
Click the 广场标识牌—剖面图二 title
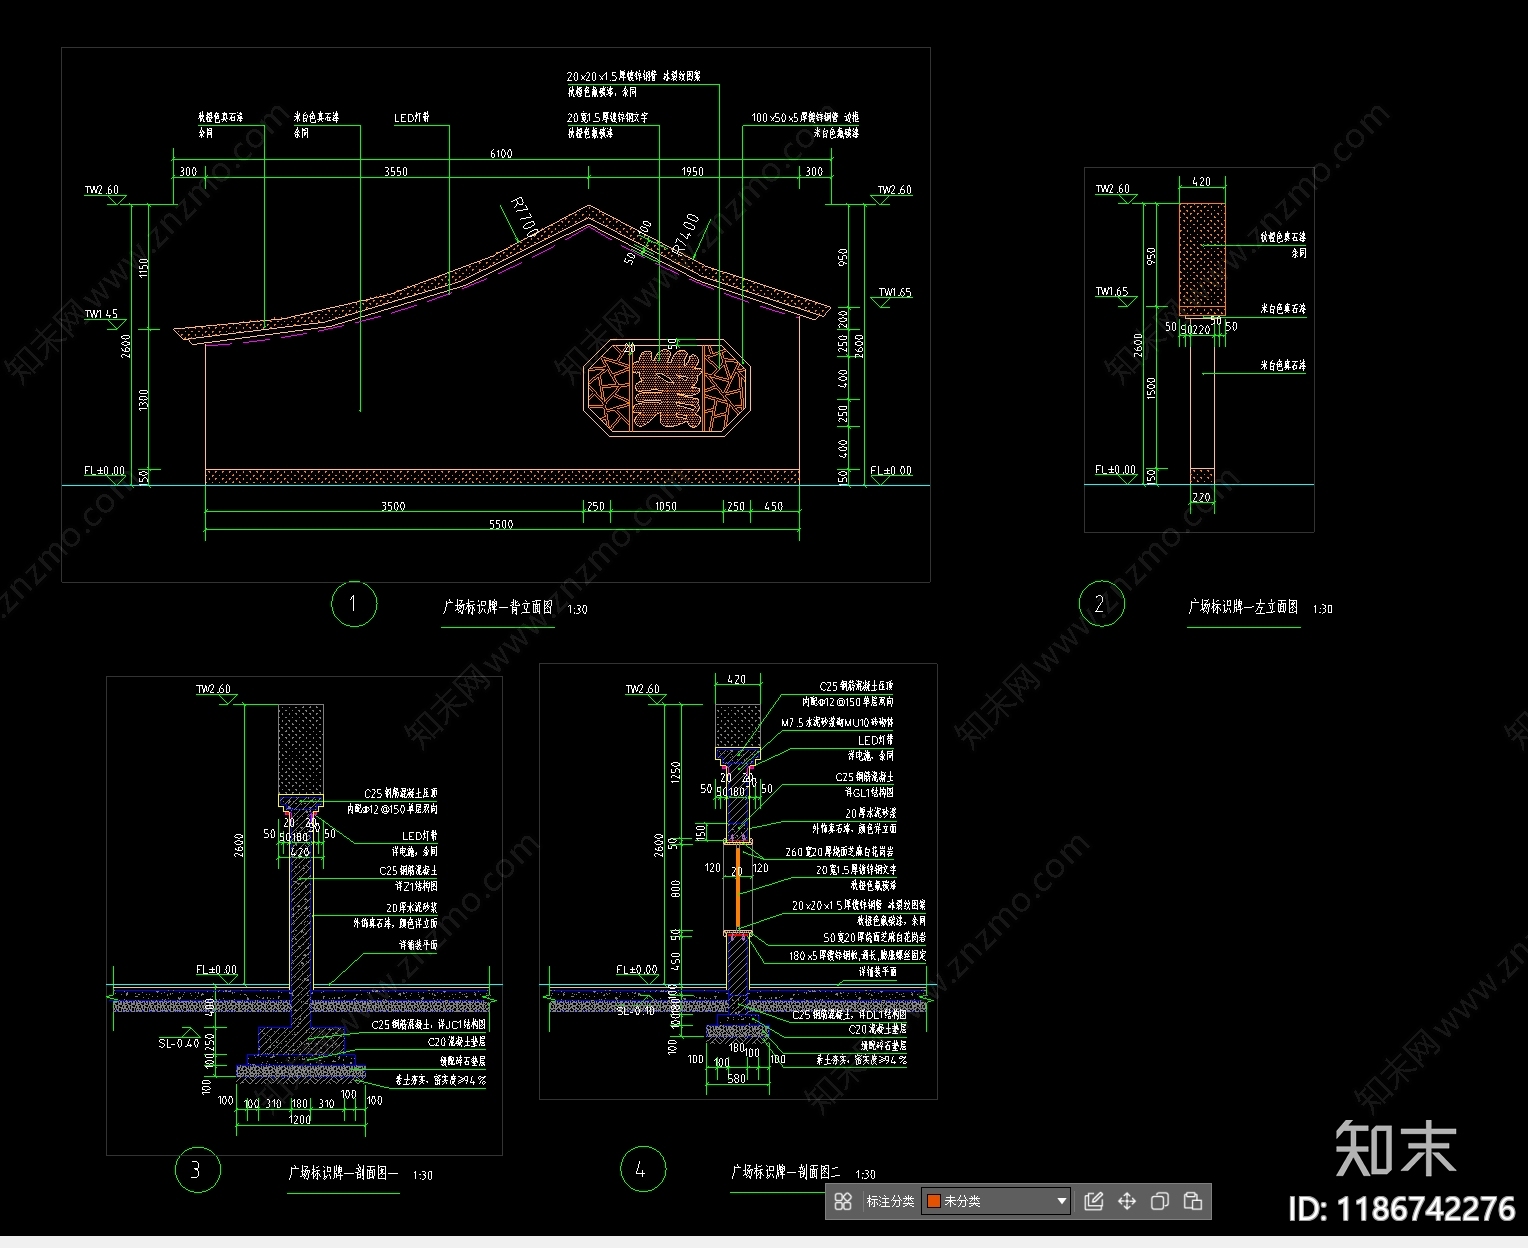coord(786,1171)
